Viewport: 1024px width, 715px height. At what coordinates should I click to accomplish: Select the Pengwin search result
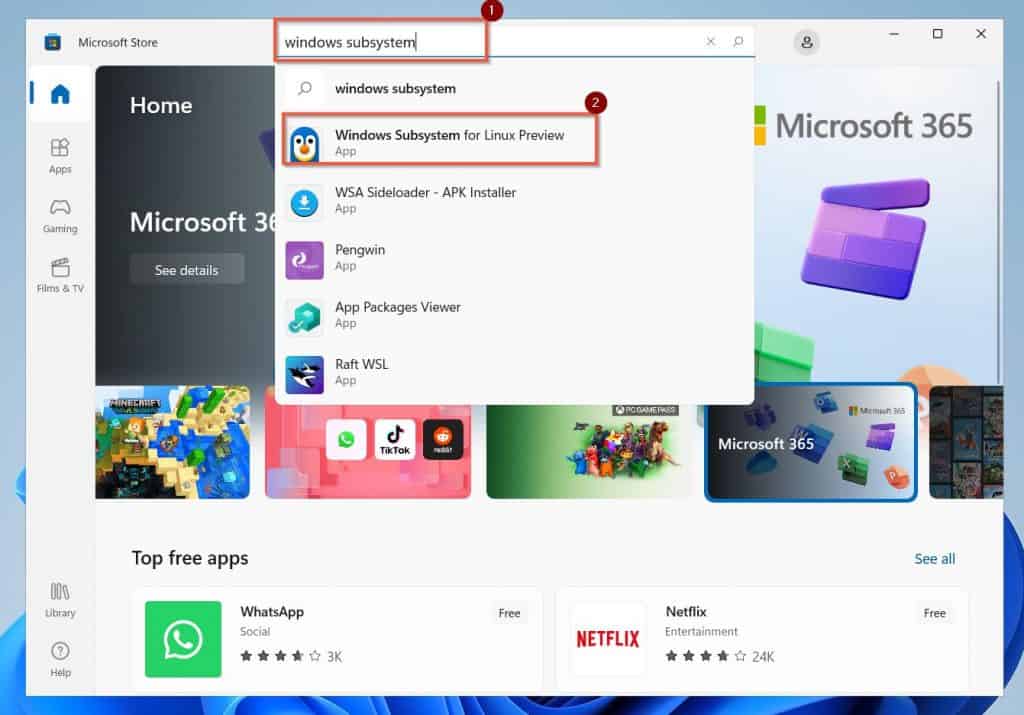click(x=515, y=258)
